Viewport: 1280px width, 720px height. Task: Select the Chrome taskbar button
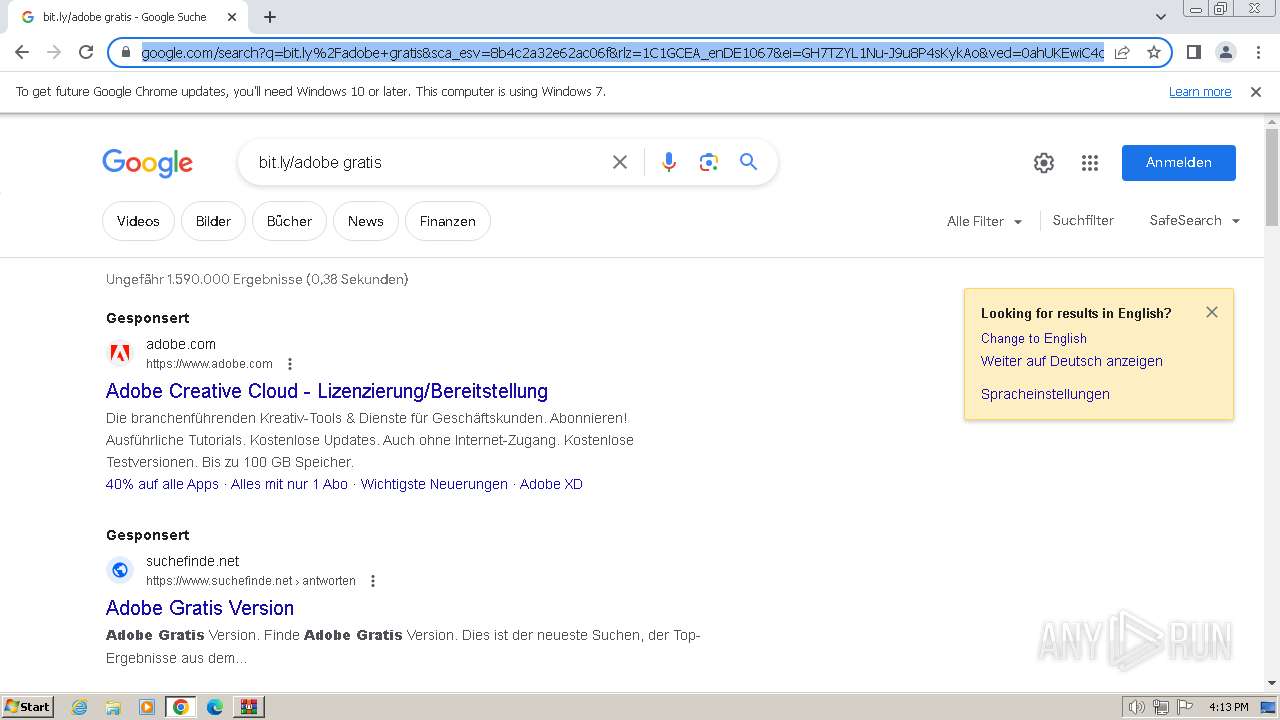pyautogui.click(x=181, y=707)
